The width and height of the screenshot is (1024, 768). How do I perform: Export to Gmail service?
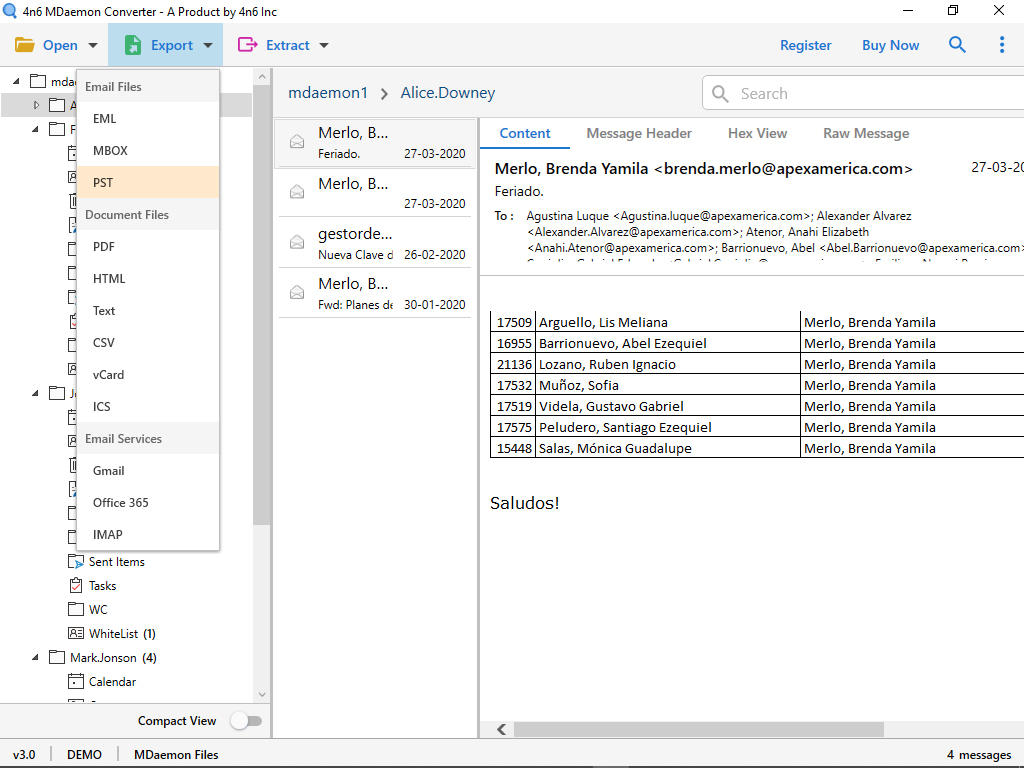pyautogui.click(x=148, y=470)
